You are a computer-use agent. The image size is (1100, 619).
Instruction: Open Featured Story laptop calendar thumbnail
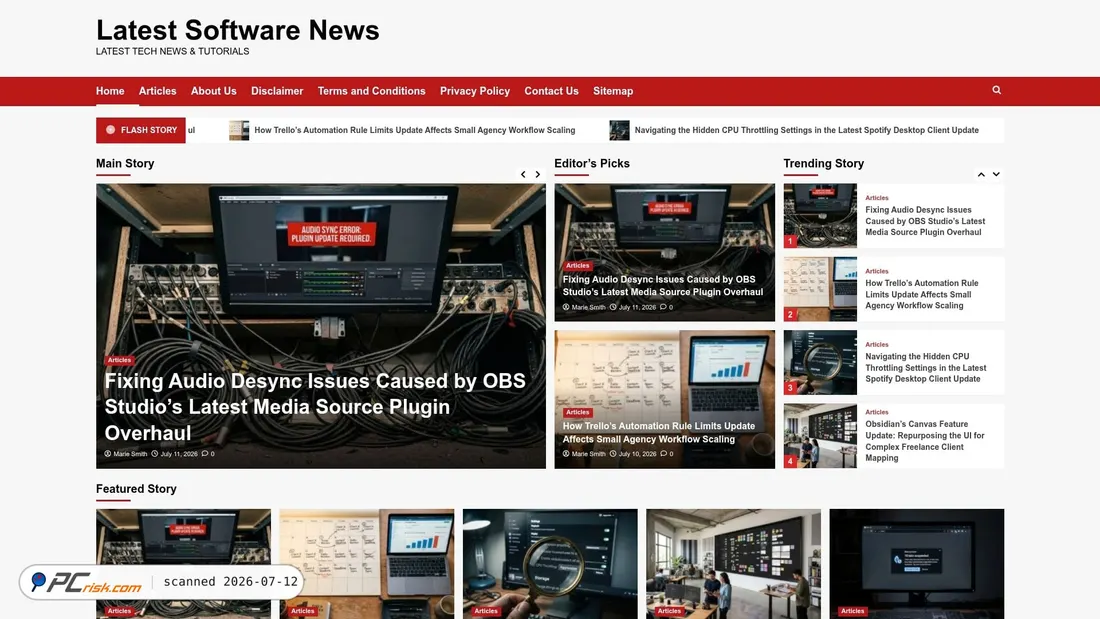367,564
